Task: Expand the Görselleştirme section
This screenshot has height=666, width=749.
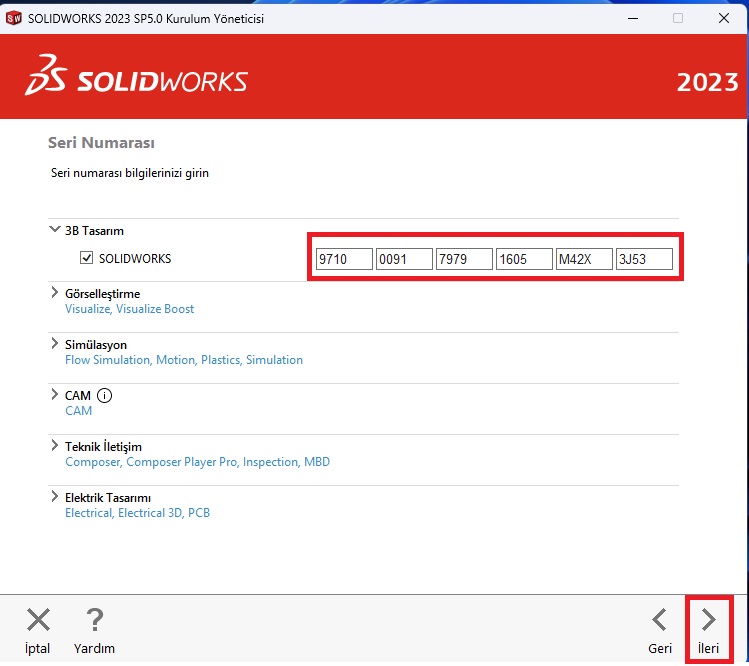Action: pyautogui.click(x=54, y=293)
